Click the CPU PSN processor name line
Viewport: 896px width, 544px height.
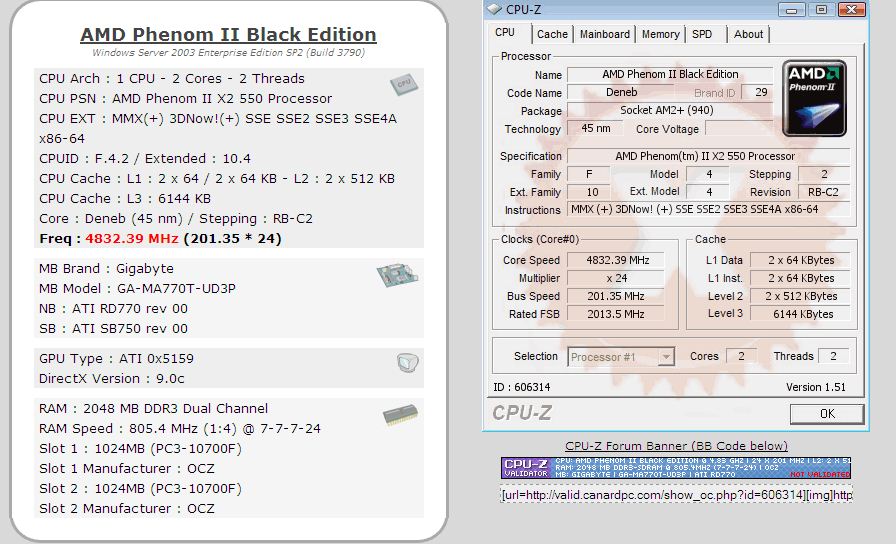point(186,98)
